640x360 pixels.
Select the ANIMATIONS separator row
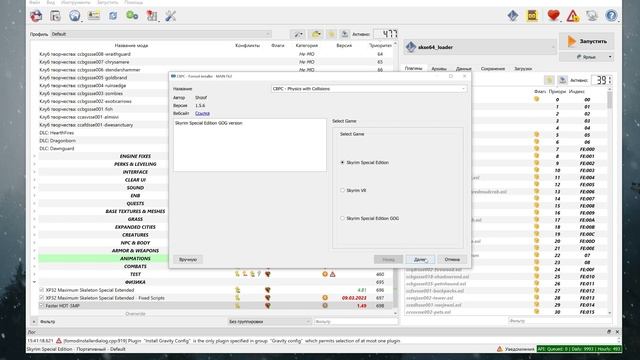(103, 259)
